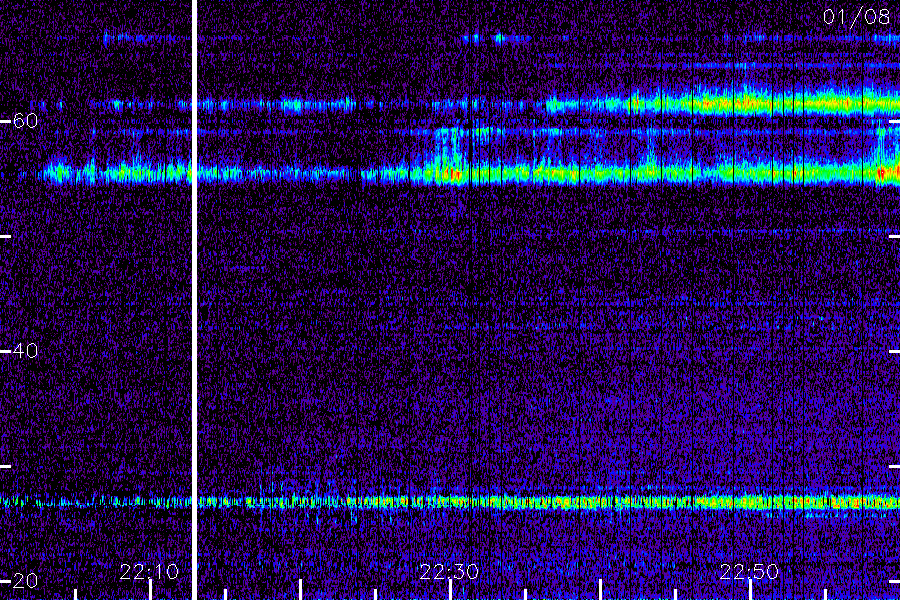The width and height of the screenshot is (900, 600).
Task: Click the 22:30 time label
Action: (449, 571)
